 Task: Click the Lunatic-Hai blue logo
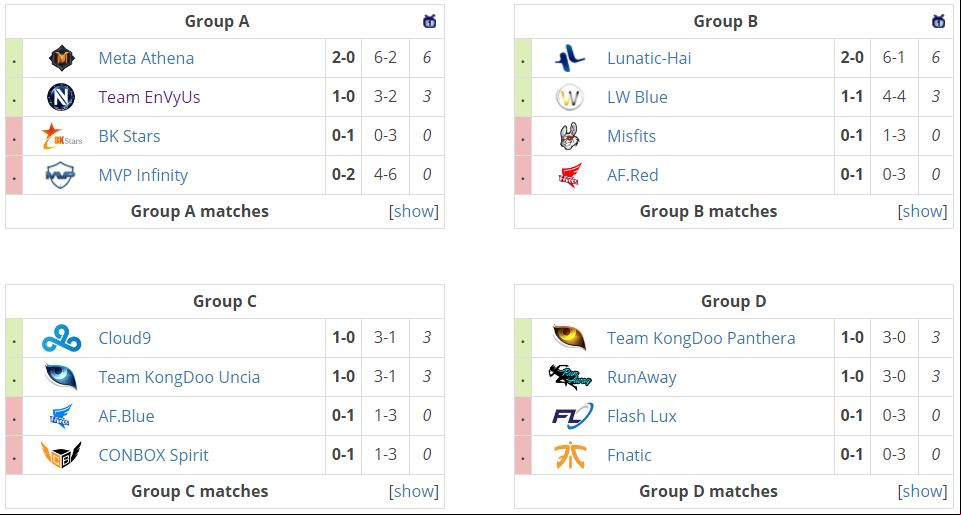pyautogui.click(x=570, y=58)
